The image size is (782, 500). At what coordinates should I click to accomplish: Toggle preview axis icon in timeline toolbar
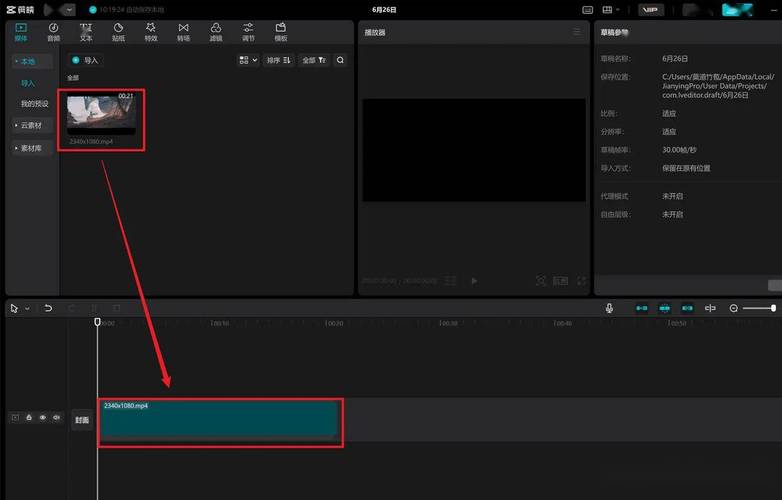coord(710,308)
